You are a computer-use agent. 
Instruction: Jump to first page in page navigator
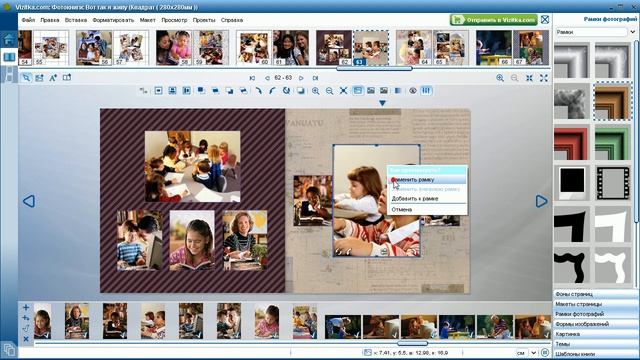click(x=252, y=78)
